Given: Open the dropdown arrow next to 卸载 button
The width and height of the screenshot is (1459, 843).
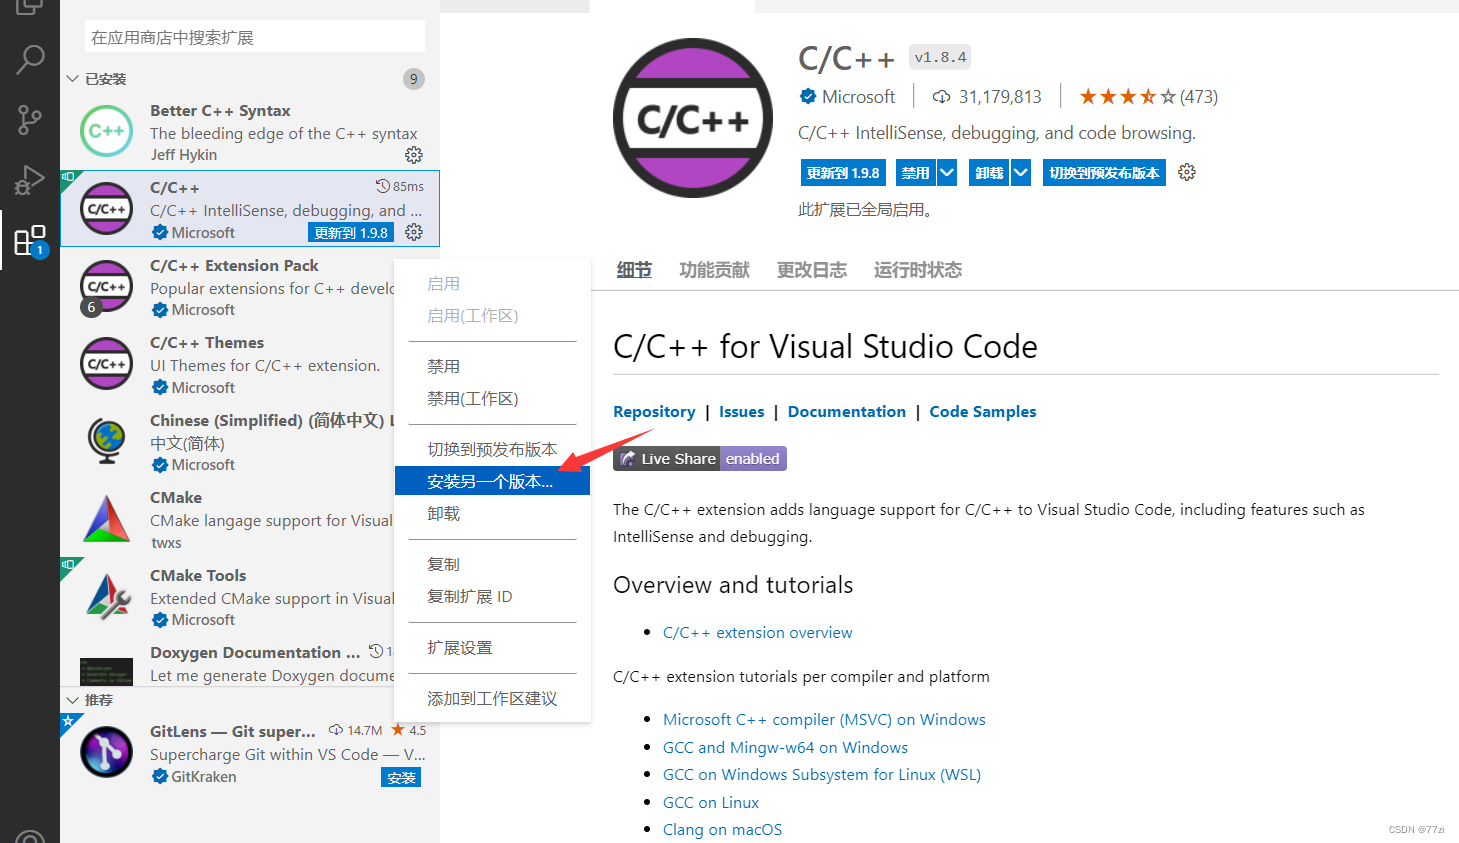Looking at the screenshot, I should coord(1021,173).
